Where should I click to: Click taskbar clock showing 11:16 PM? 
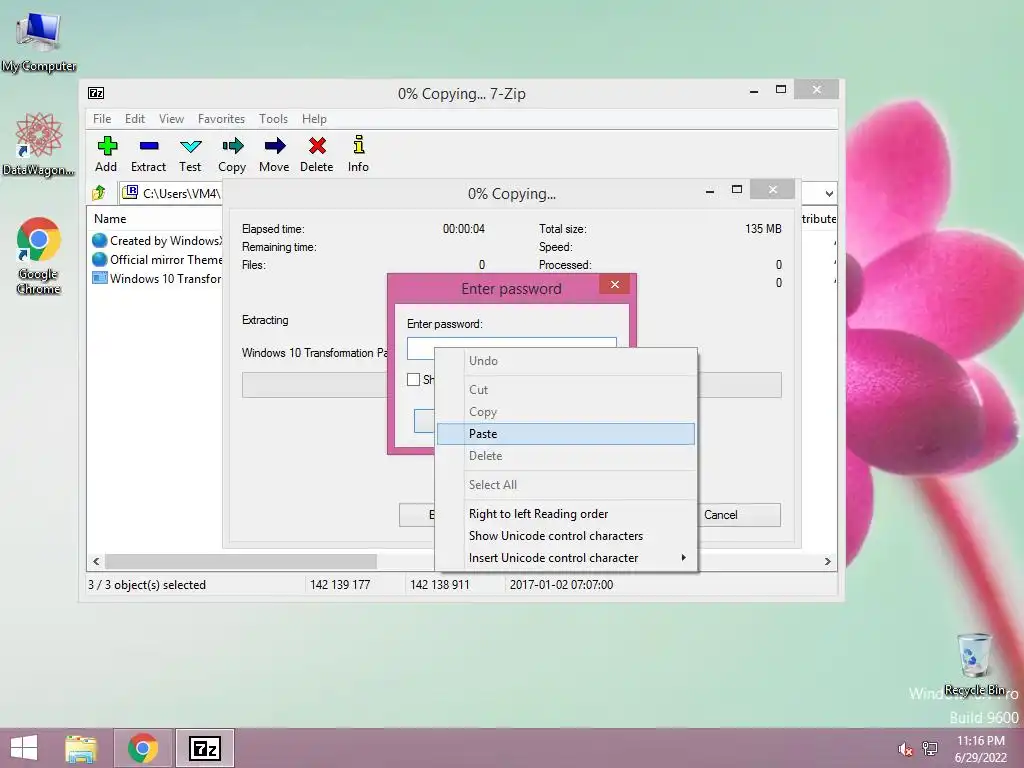tap(981, 749)
